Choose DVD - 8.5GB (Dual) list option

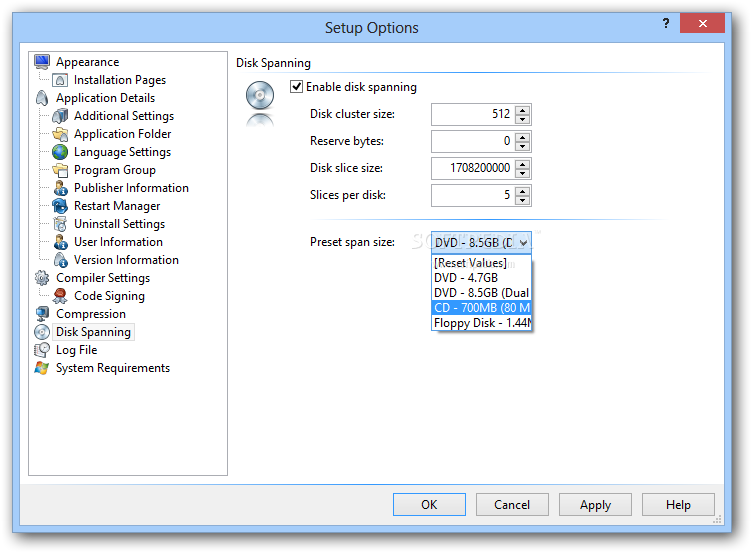pos(482,293)
